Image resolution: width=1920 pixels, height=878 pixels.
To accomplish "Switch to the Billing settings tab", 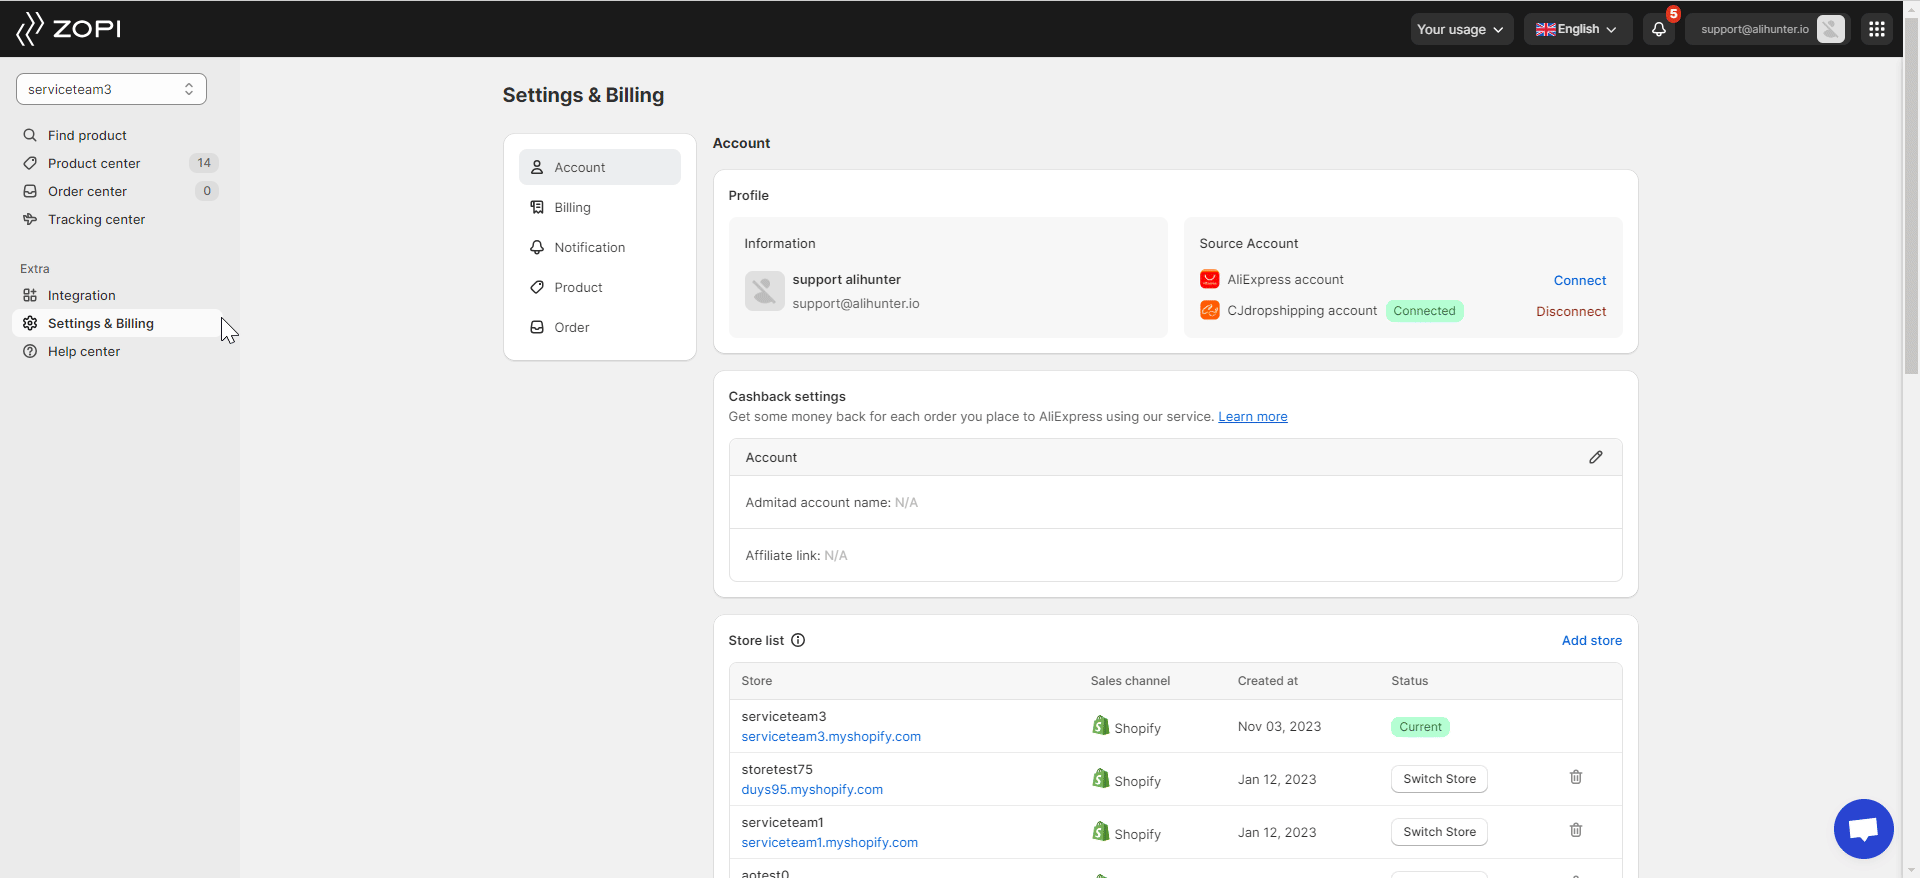I will click(x=572, y=208).
